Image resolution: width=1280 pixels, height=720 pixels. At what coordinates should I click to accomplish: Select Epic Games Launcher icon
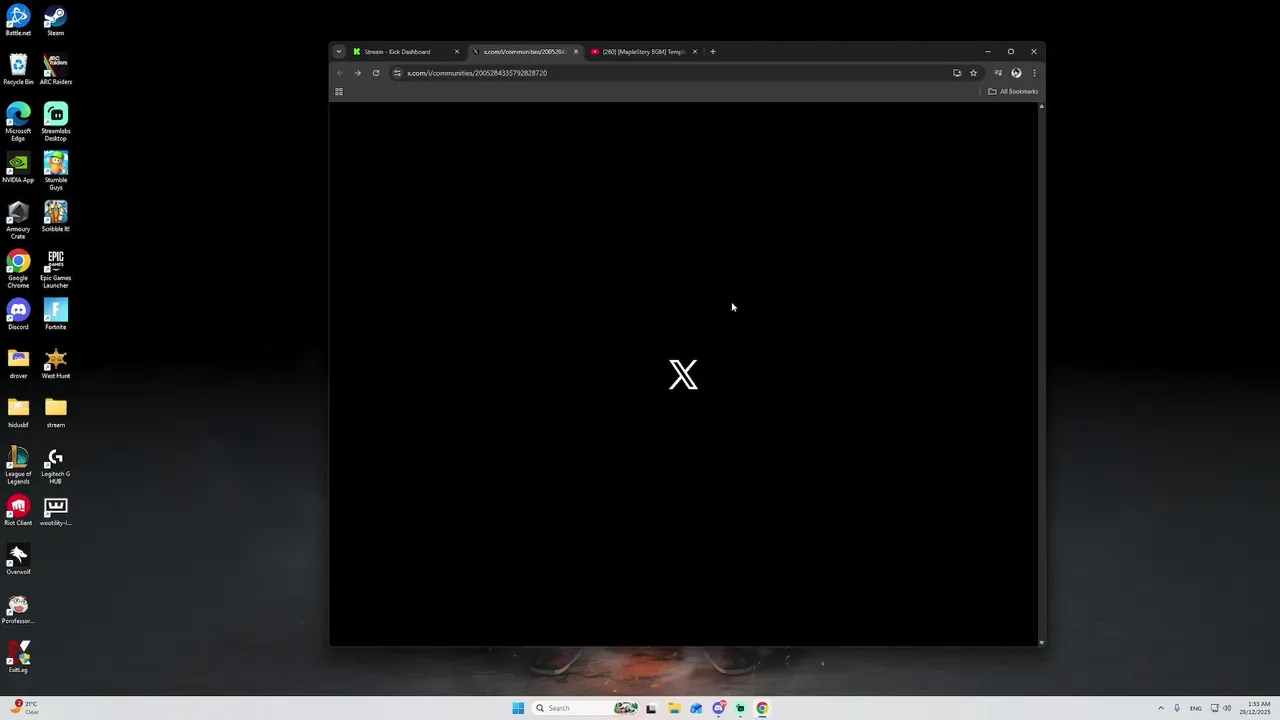56,269
